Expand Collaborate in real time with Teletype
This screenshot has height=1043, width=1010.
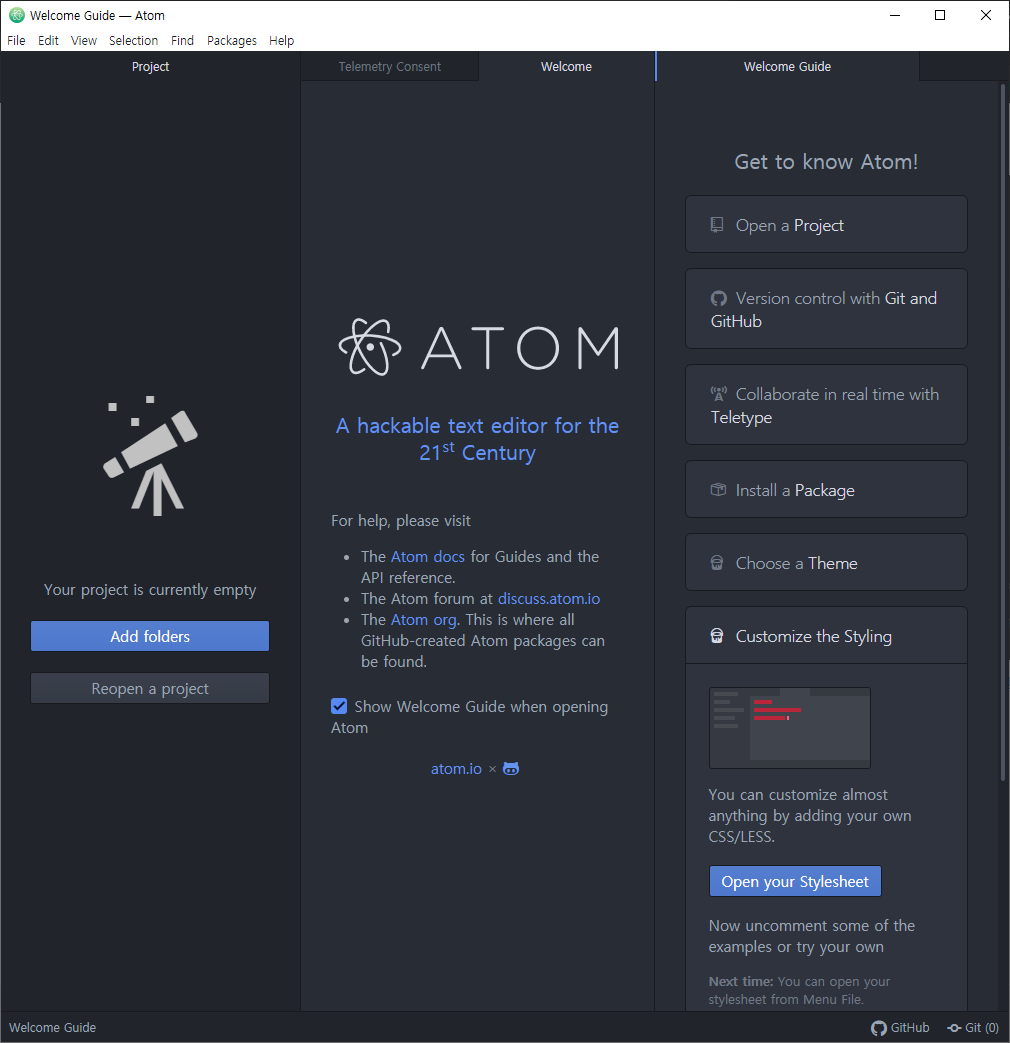coord(826,405)
